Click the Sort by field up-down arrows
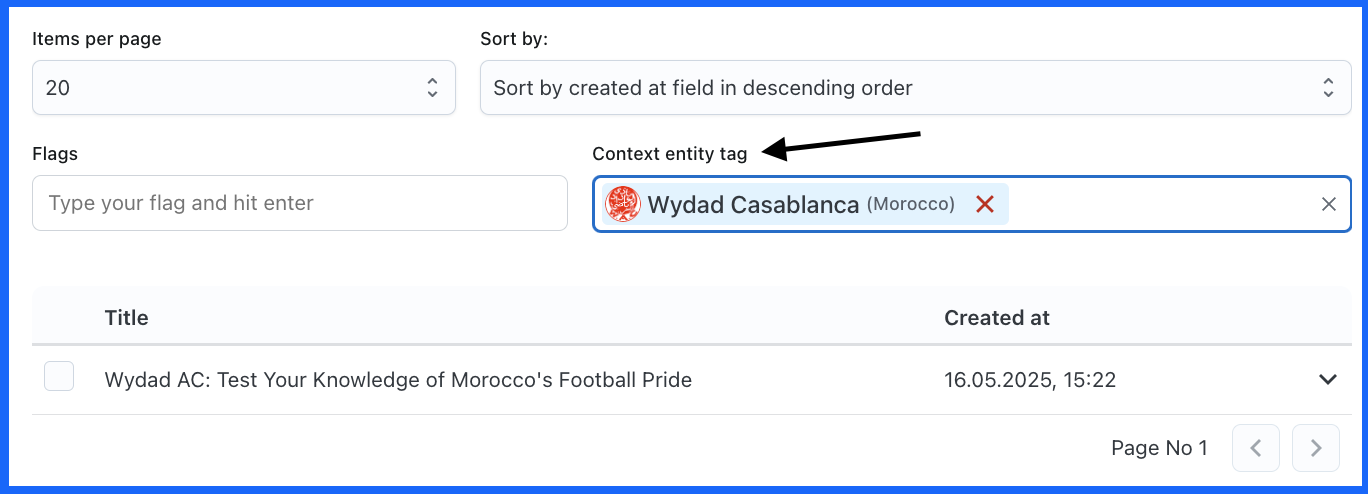This screenshot has height=494, width=1368. (x=1328, y=88)
